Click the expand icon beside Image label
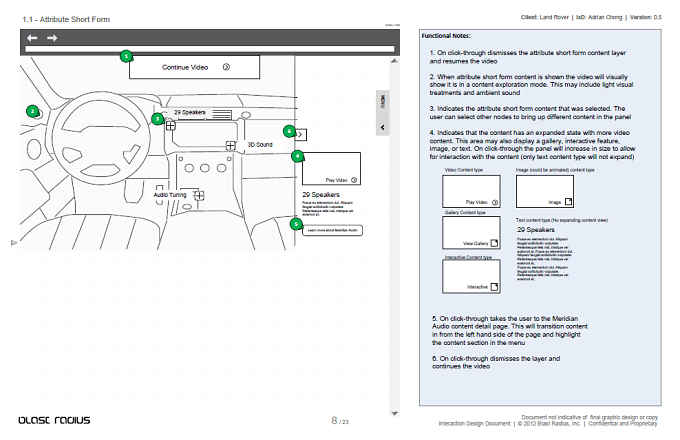The width and height of the screenshot is (680, 440). 568,202
